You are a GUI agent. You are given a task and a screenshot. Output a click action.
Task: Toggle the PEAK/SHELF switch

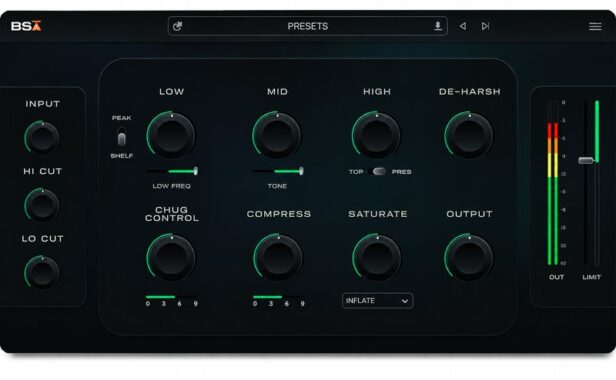point(121,137)
